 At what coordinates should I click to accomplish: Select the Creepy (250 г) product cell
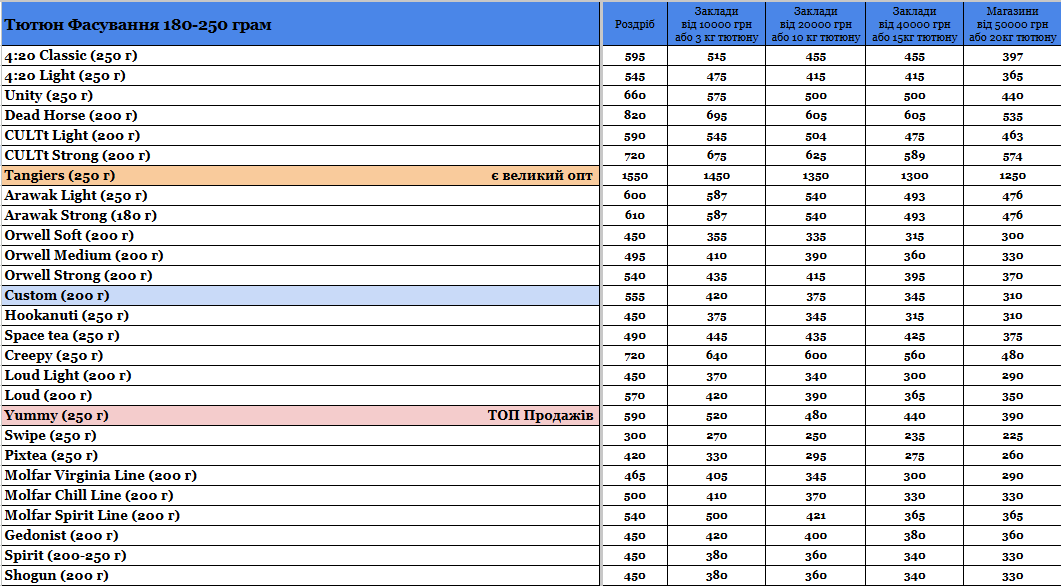(x=300, y=356)
